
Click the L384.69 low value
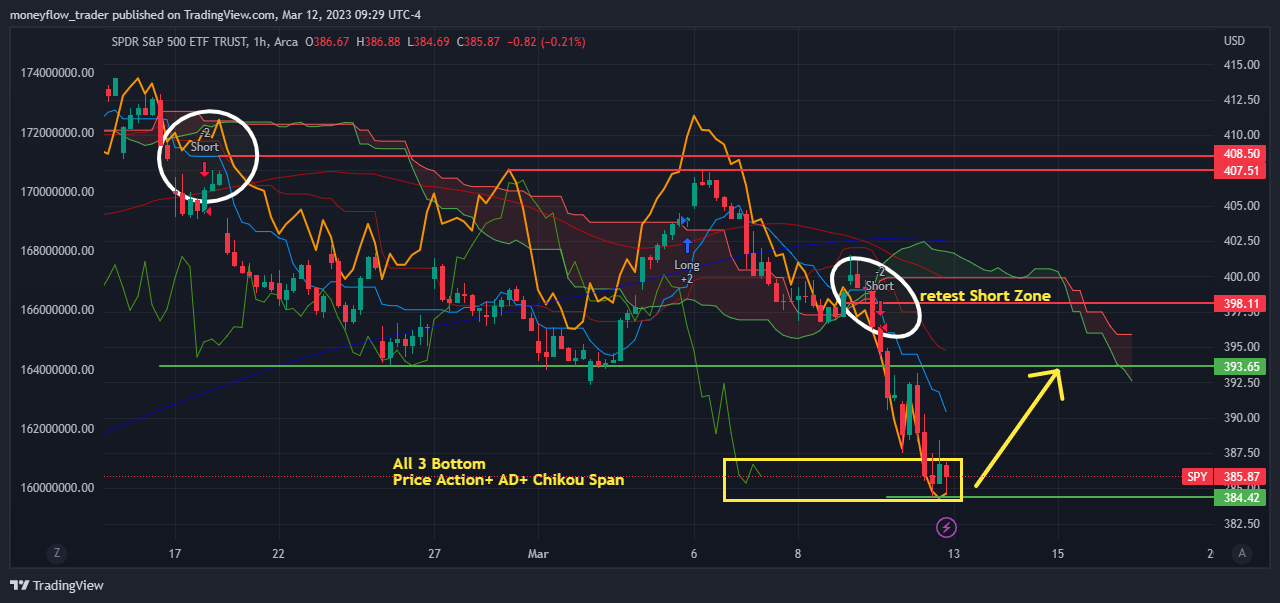click(x=428, y=42)
